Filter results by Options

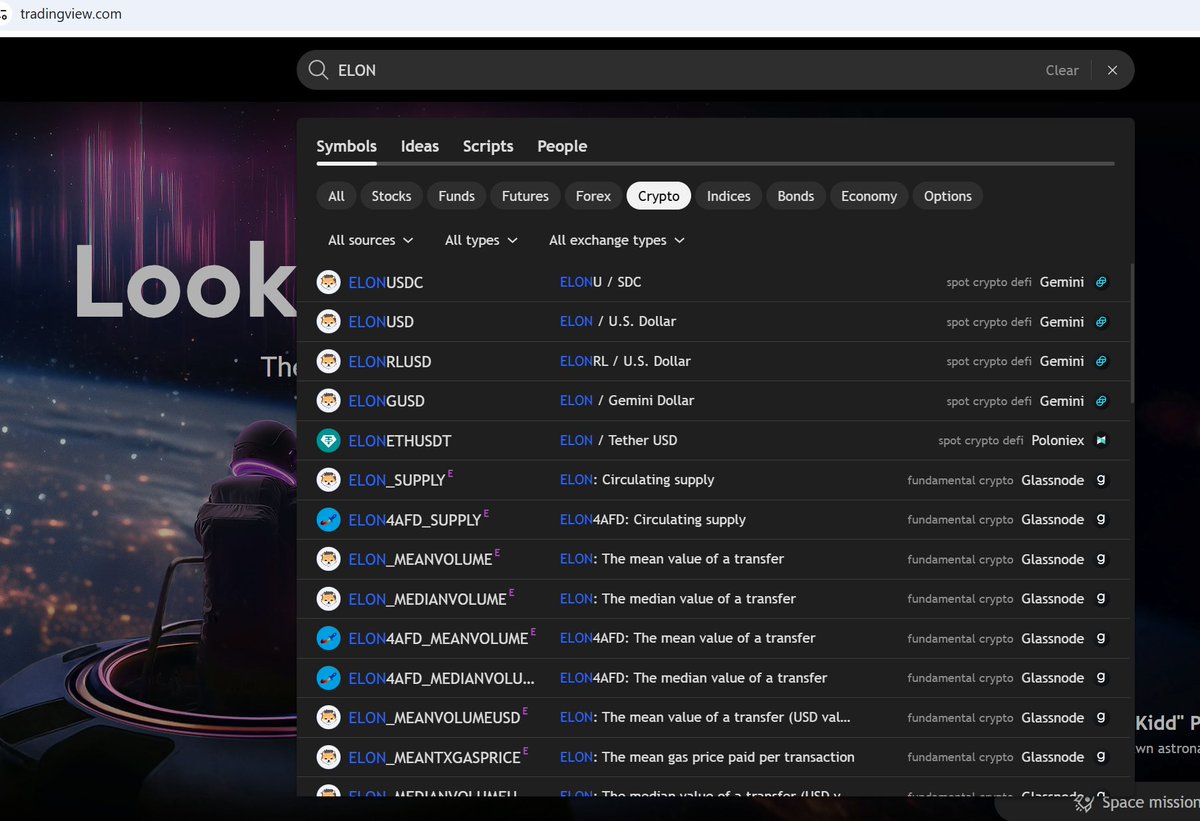[948, 196]
